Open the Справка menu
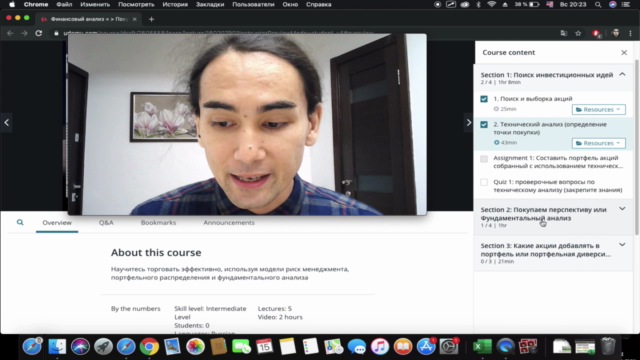The width and height of the screenshot is (640, 360). 319,4
